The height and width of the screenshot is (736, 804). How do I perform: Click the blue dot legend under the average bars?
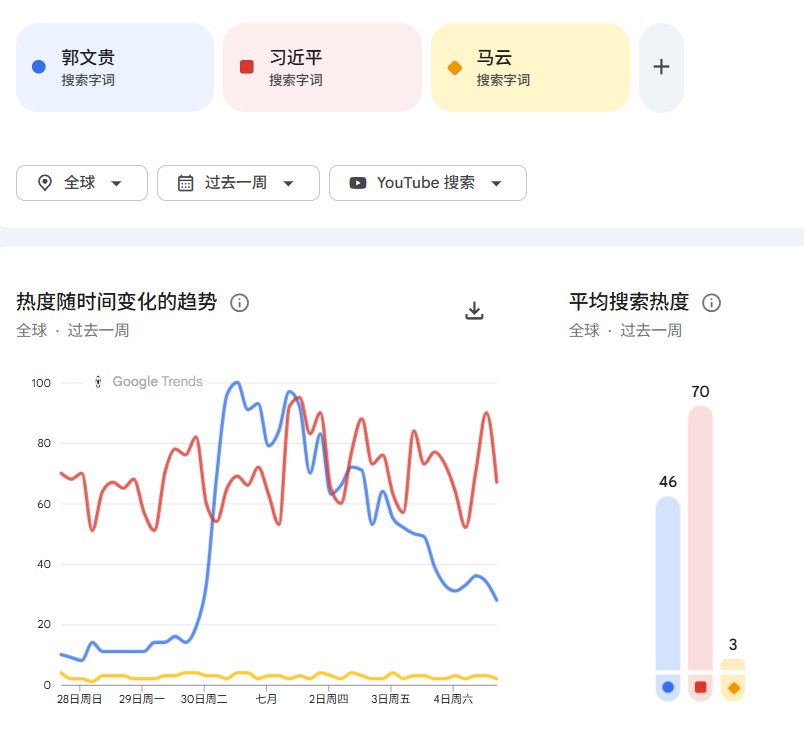668,687
